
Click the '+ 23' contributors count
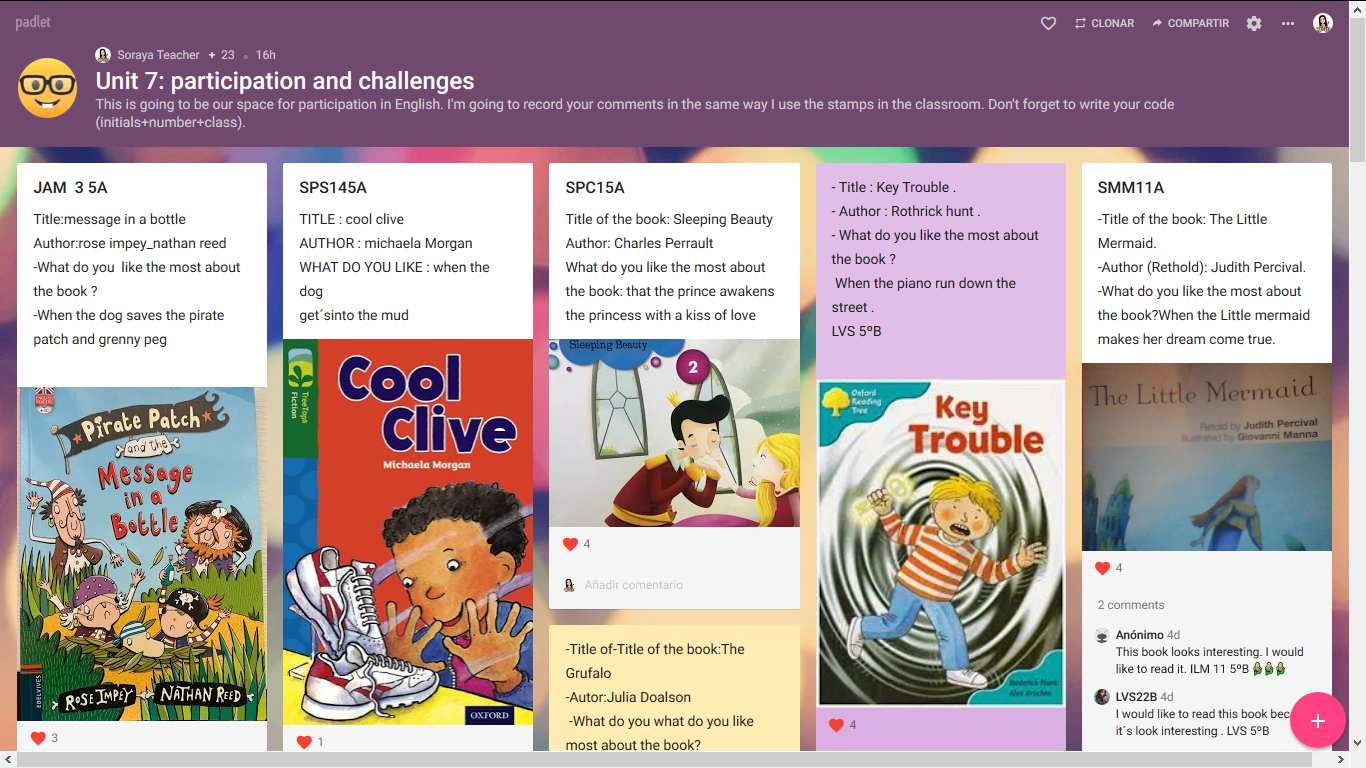[x=221, y=55]
